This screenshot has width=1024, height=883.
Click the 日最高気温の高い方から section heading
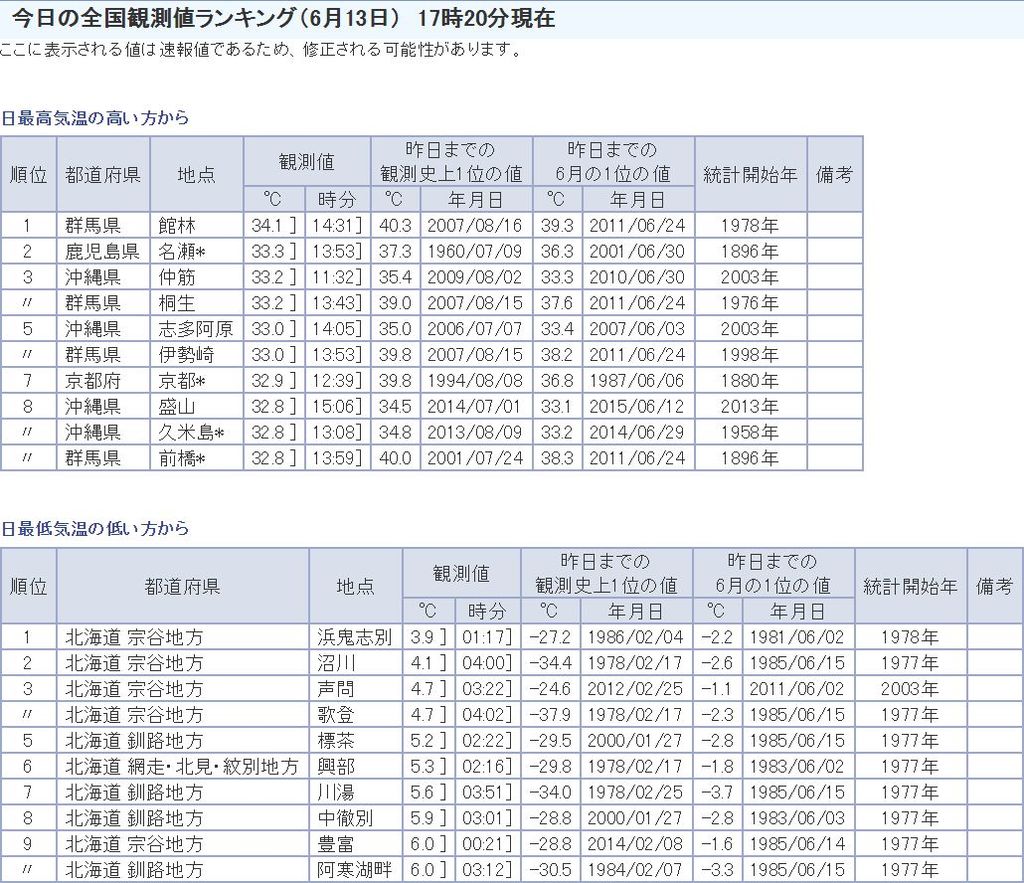95,118
